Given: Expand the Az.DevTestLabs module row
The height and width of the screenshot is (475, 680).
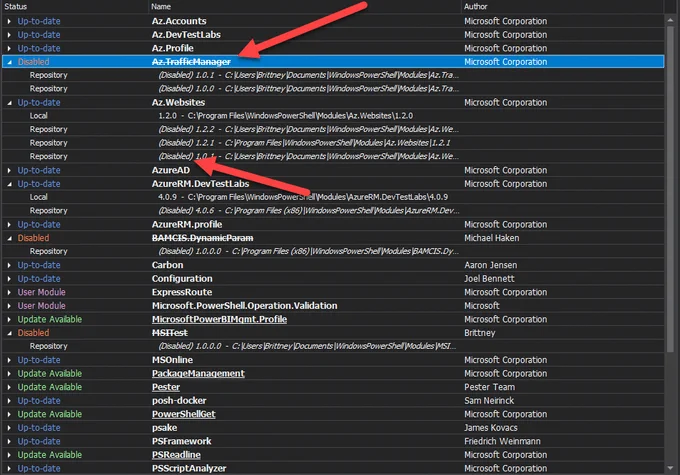Looking at the screenshot, I should click(x=9, y=35).
